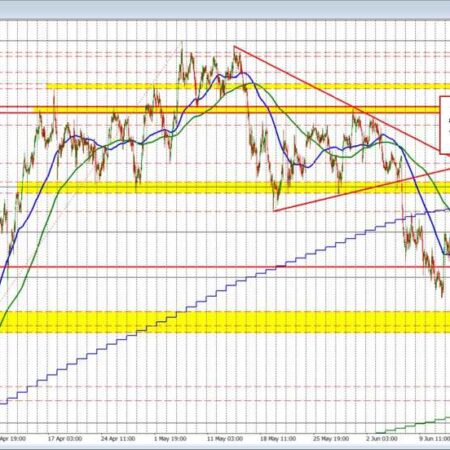The width and height of the screenshot is (450, 450).
Task: Click the 25 May 19:00 date label
Action: (x=331, y=439)
